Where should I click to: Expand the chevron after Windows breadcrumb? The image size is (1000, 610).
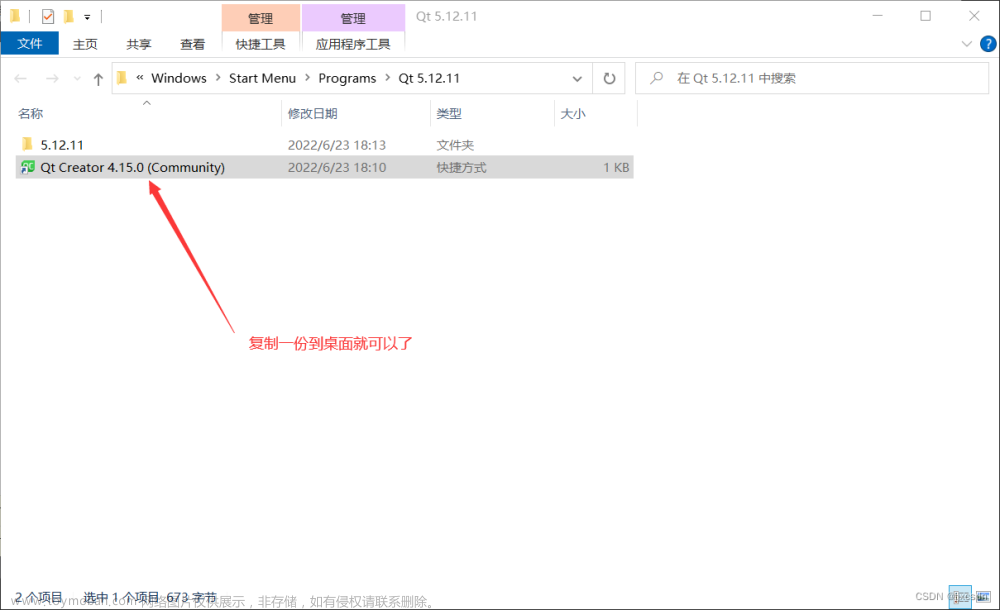click(218, 77)
